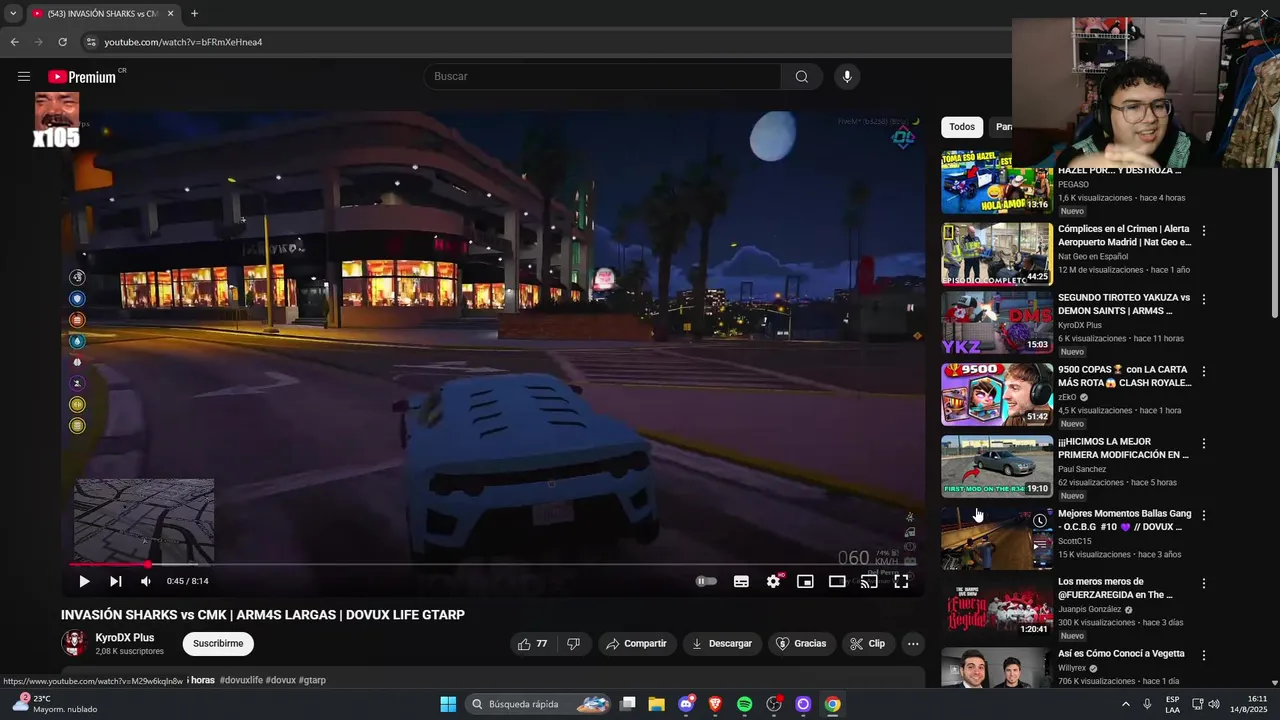Play the paused video
Image resolution: width=1280 pixels, height=720 pixels.
[x=84, y=581]
